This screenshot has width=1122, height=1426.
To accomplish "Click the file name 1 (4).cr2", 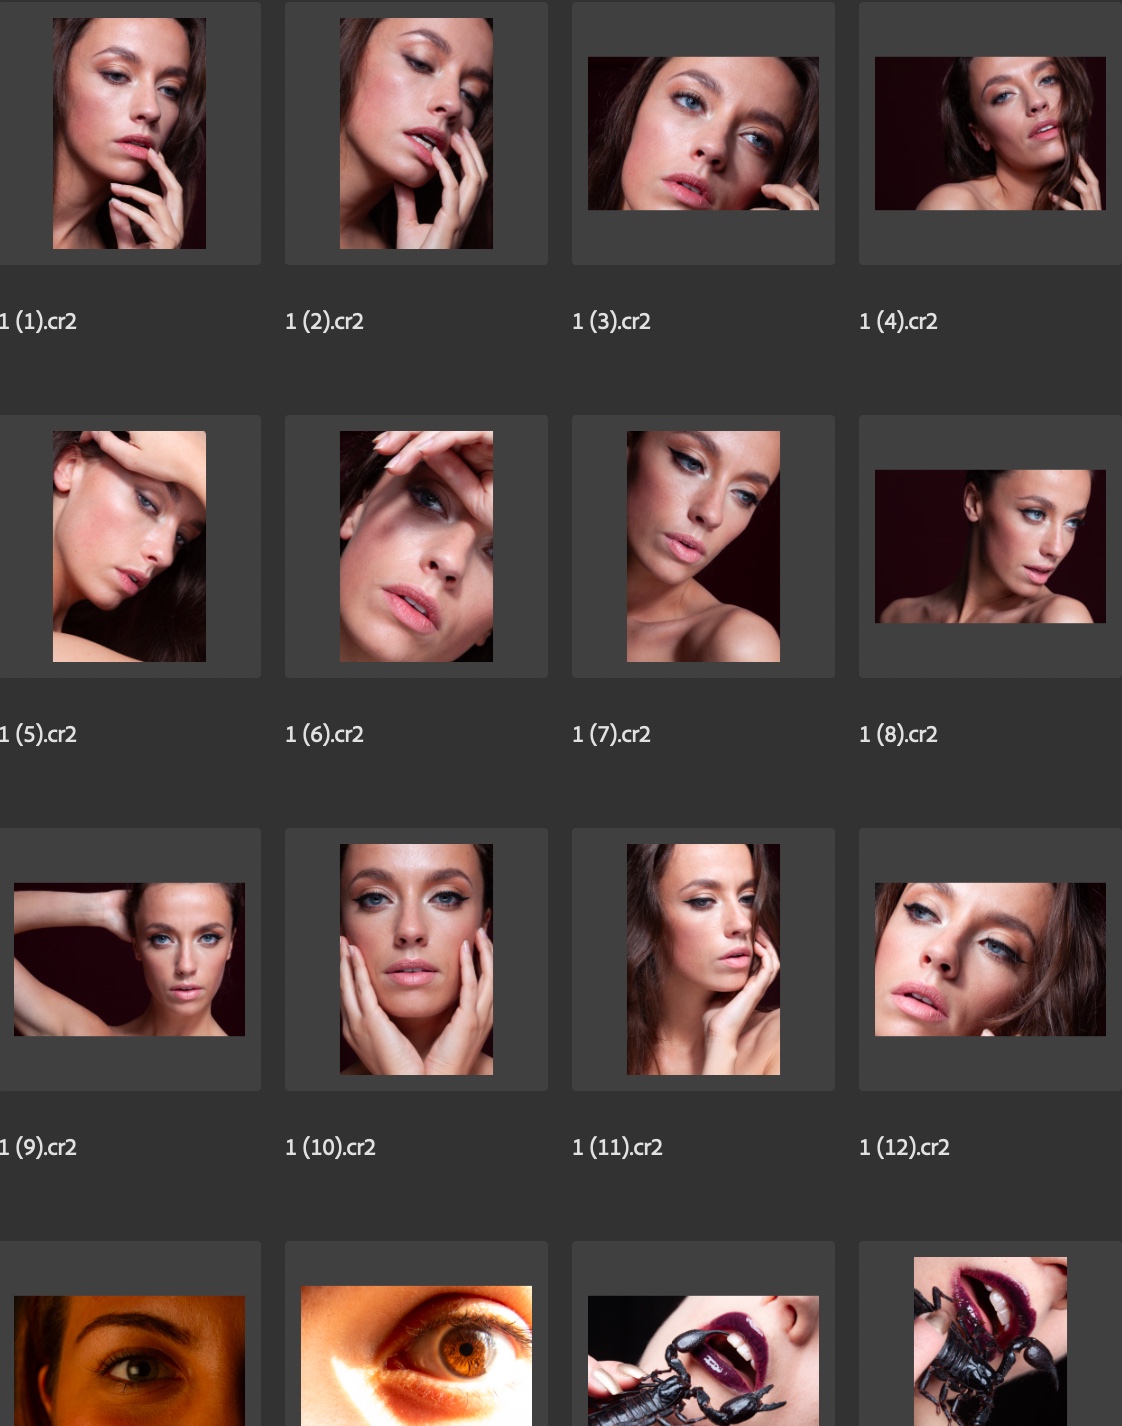I will [898, 321].
